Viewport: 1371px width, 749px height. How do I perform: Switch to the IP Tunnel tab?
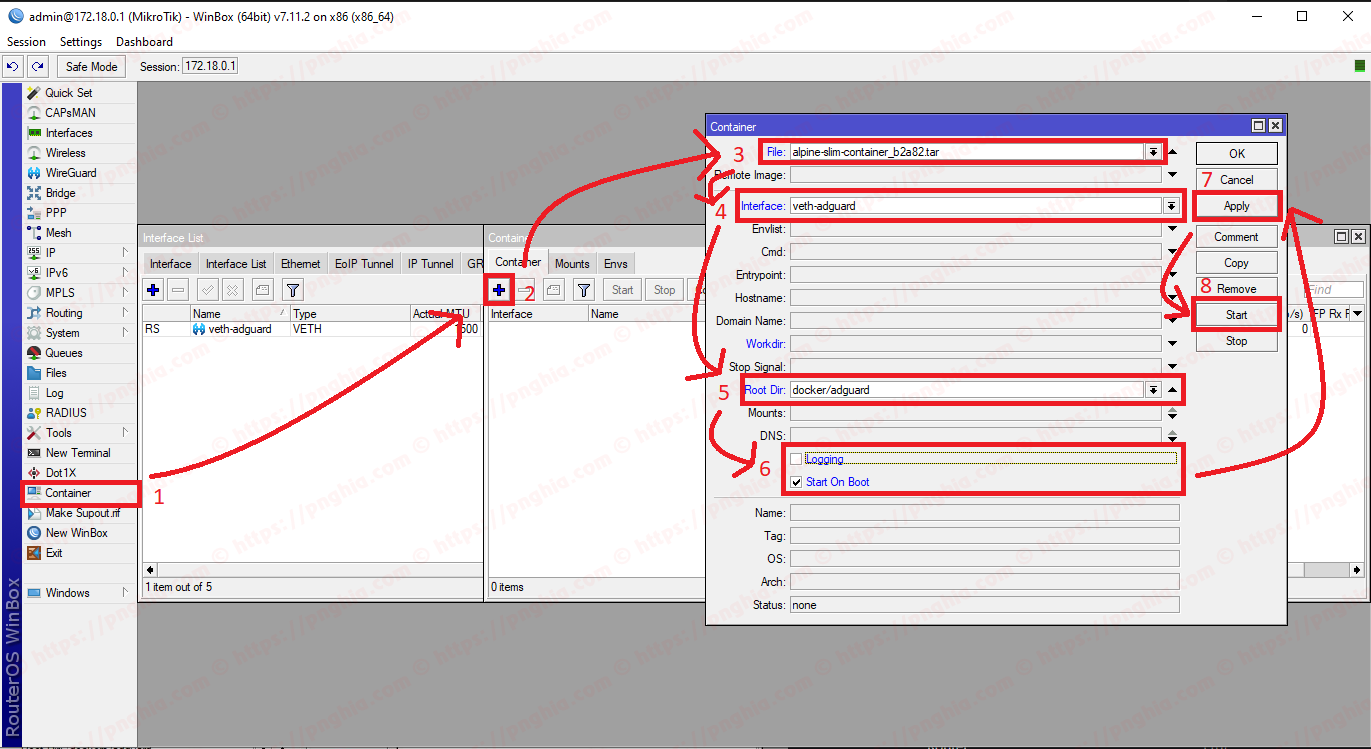(x=431, y=264)
